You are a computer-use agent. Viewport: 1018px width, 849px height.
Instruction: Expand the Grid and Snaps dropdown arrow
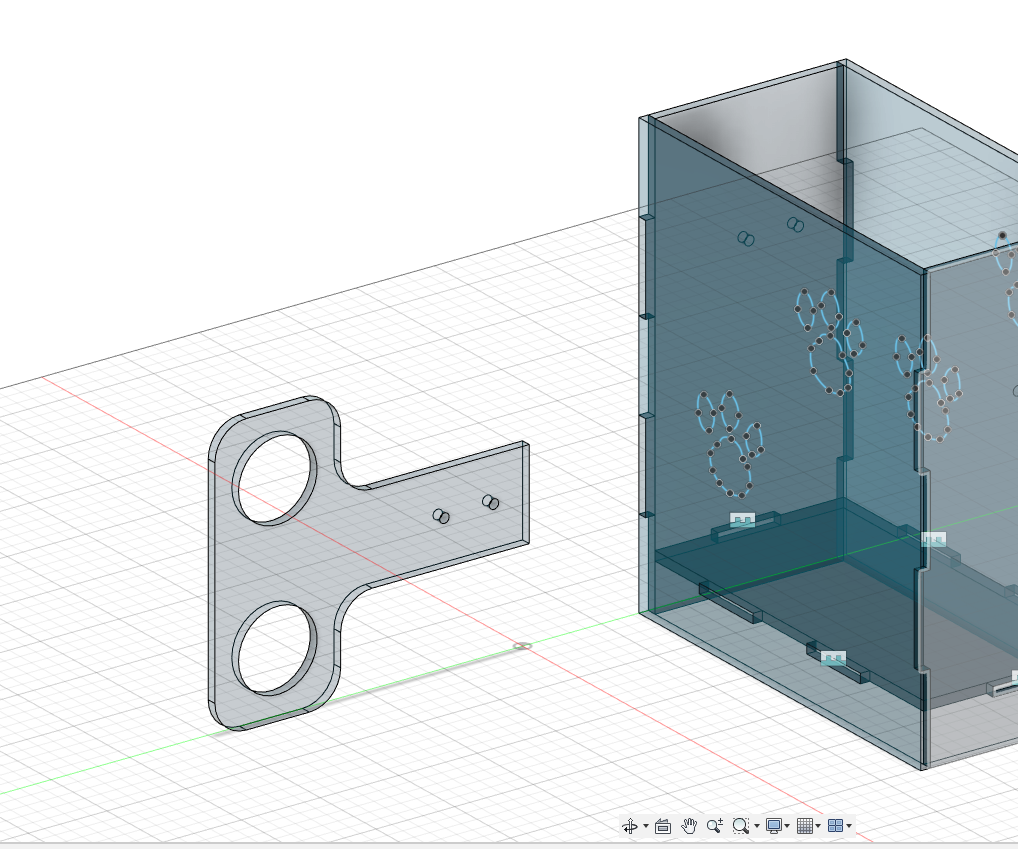[818, 826]
